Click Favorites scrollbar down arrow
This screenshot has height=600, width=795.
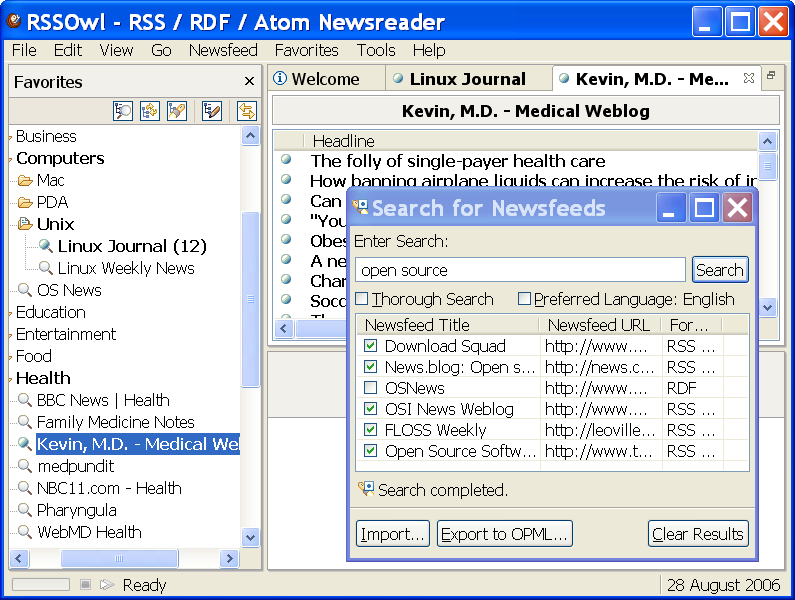pos(250,537)
